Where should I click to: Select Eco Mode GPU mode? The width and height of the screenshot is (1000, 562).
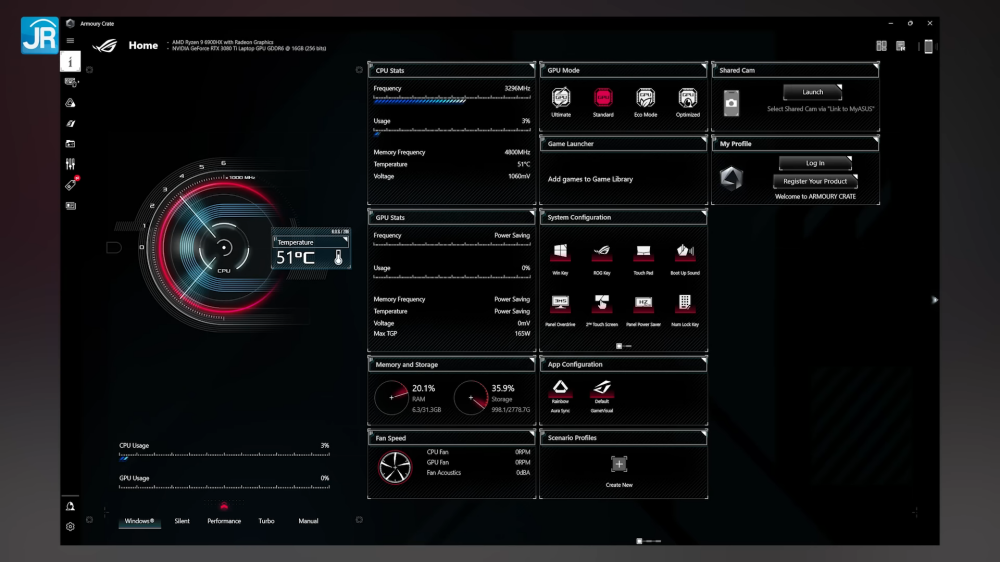(645, 103)
